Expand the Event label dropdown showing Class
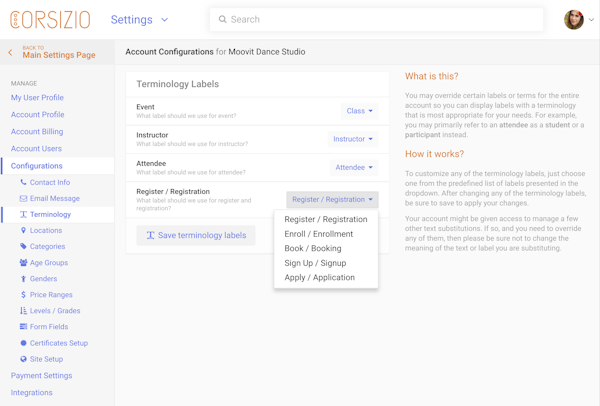The image size is (600, 406). click(359, 111)
